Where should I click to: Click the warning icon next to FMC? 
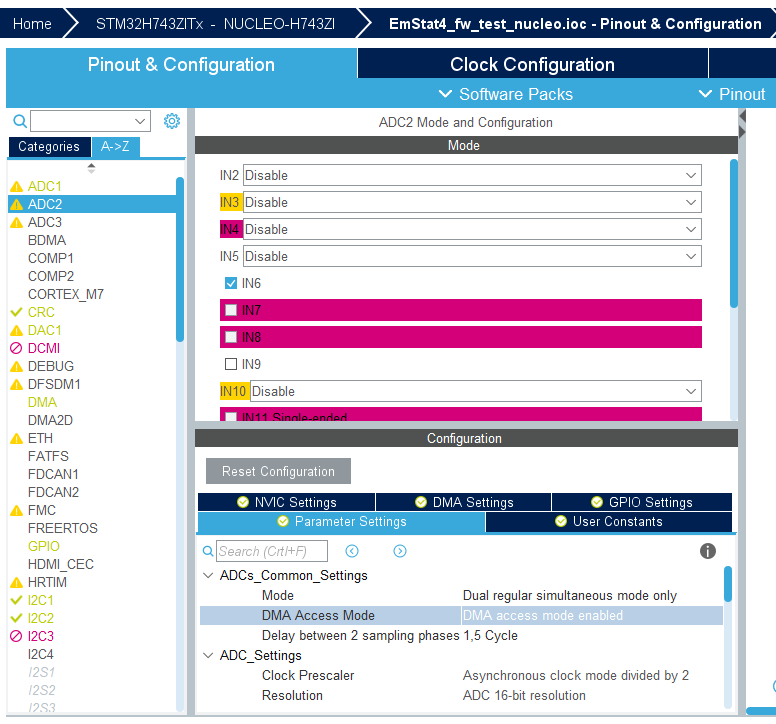coord(16,510)
